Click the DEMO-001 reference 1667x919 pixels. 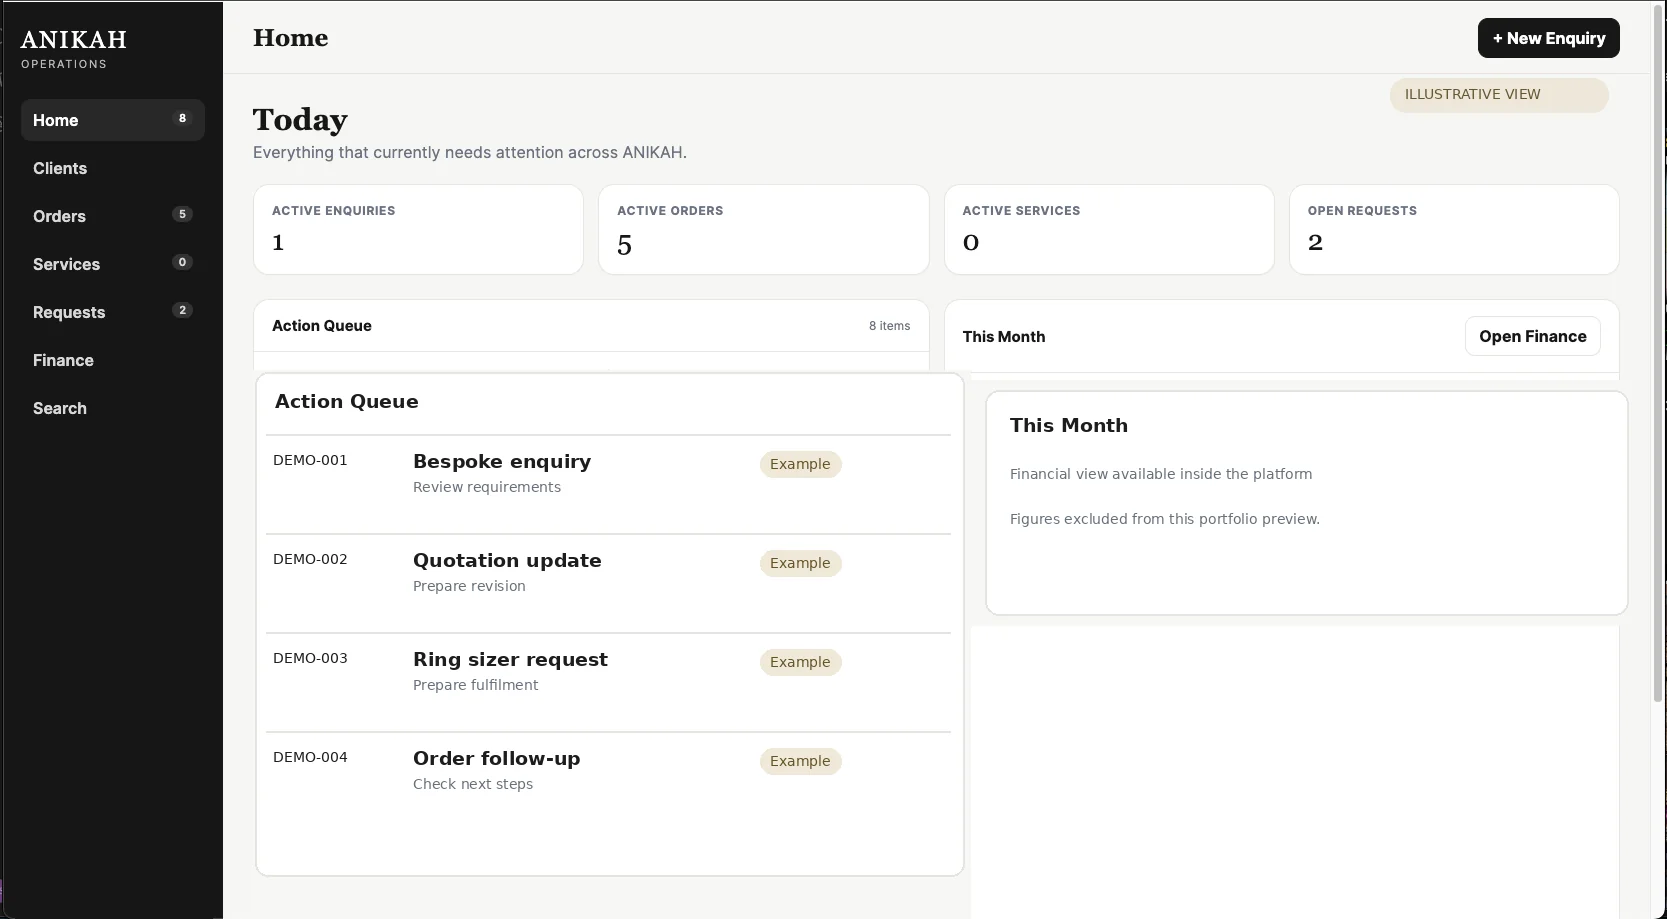pos(310,461)
